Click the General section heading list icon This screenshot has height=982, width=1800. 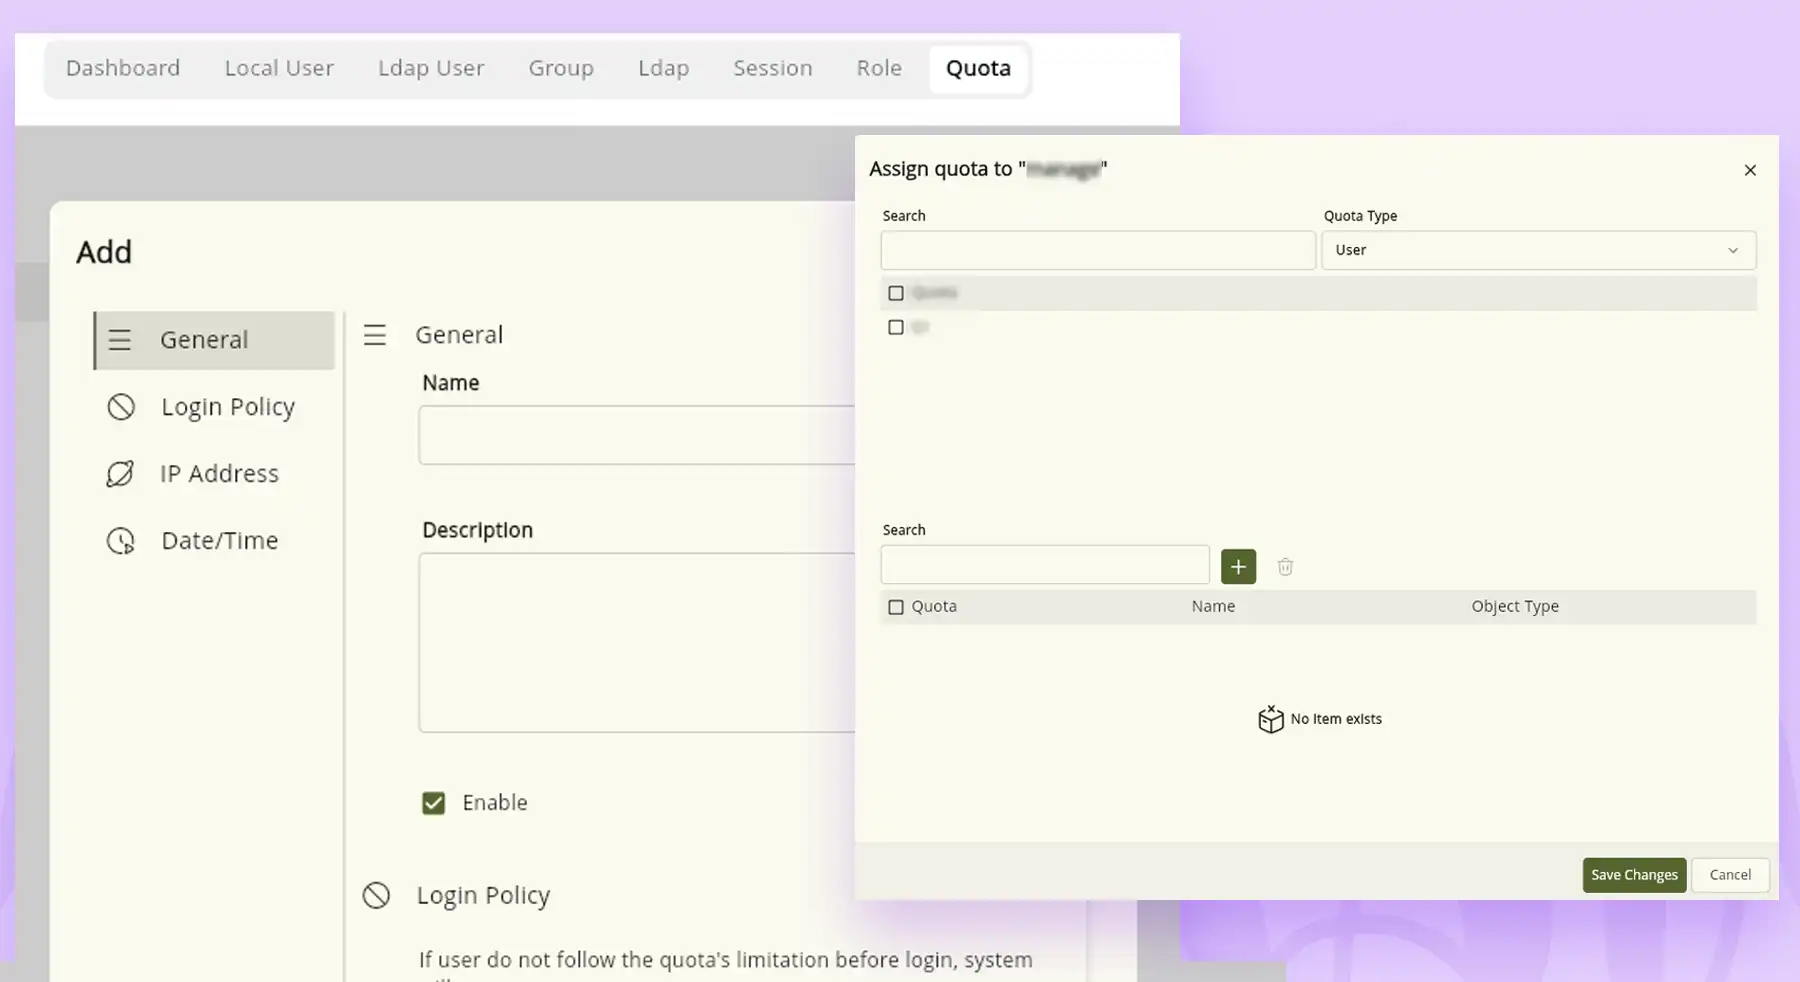tap(375, 335)
